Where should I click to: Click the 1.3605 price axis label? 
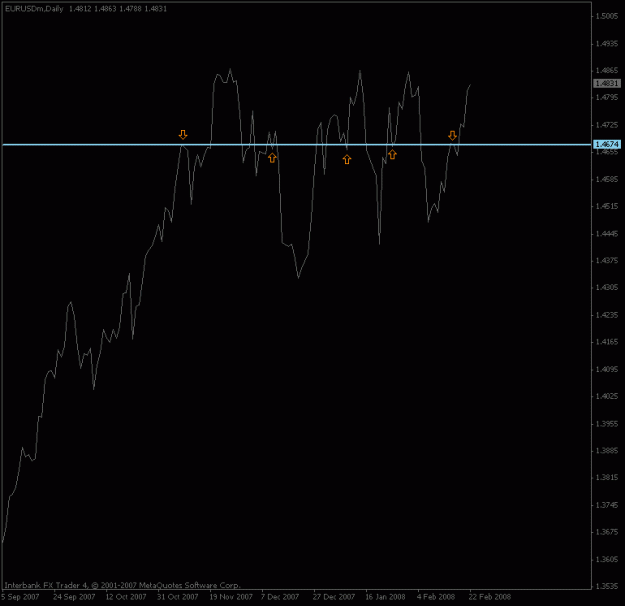pyautogui.click(x=607, y=559)
